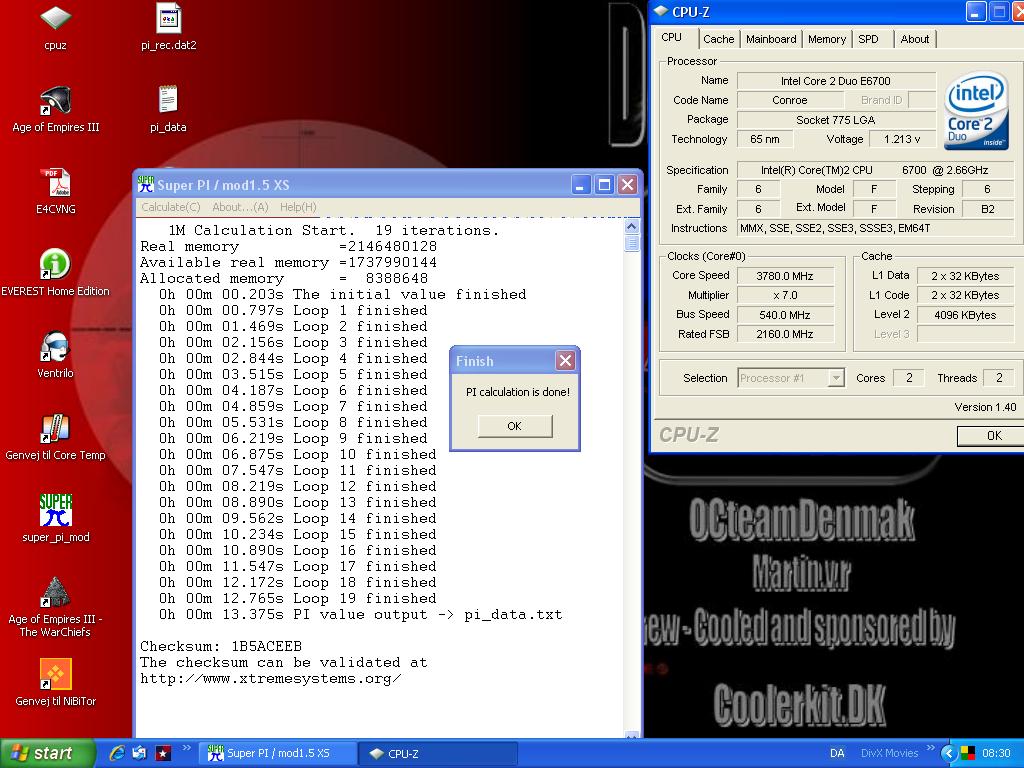Open the About tab in CPU-Z
This screenshot has height=768, width=1024.
click(x=914, y=39)
